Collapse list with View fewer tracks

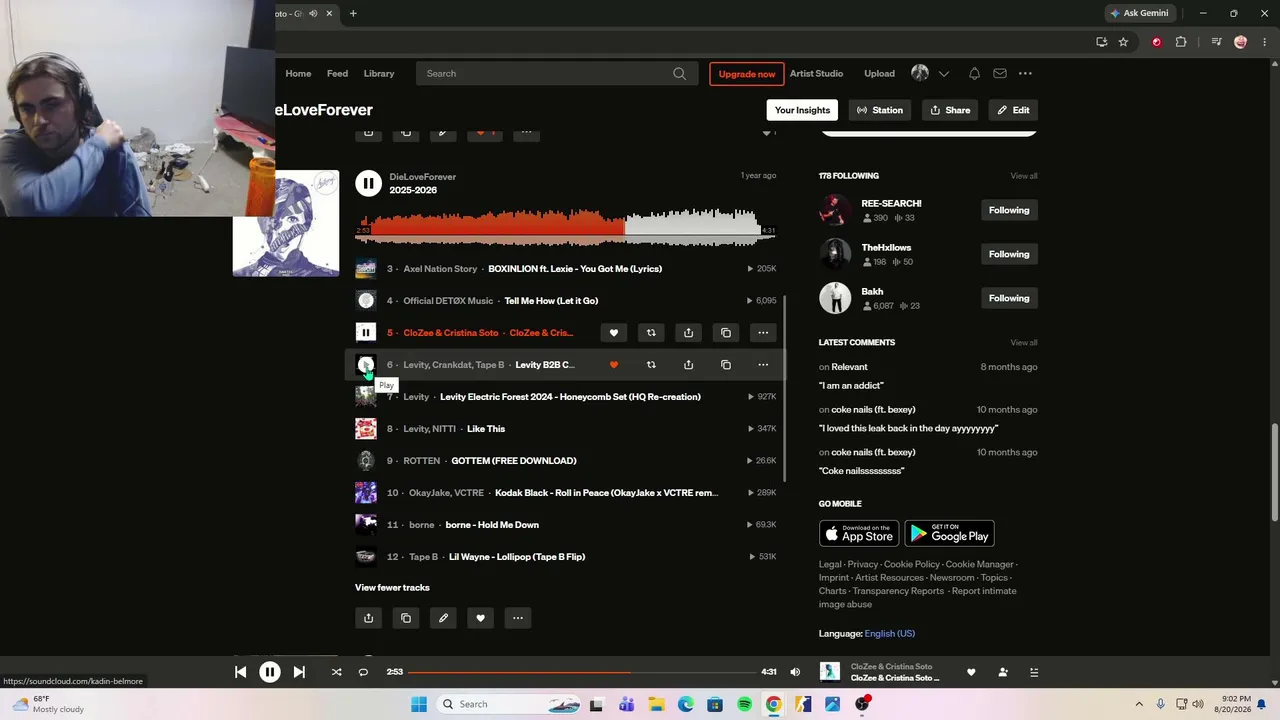pos(392,588)
